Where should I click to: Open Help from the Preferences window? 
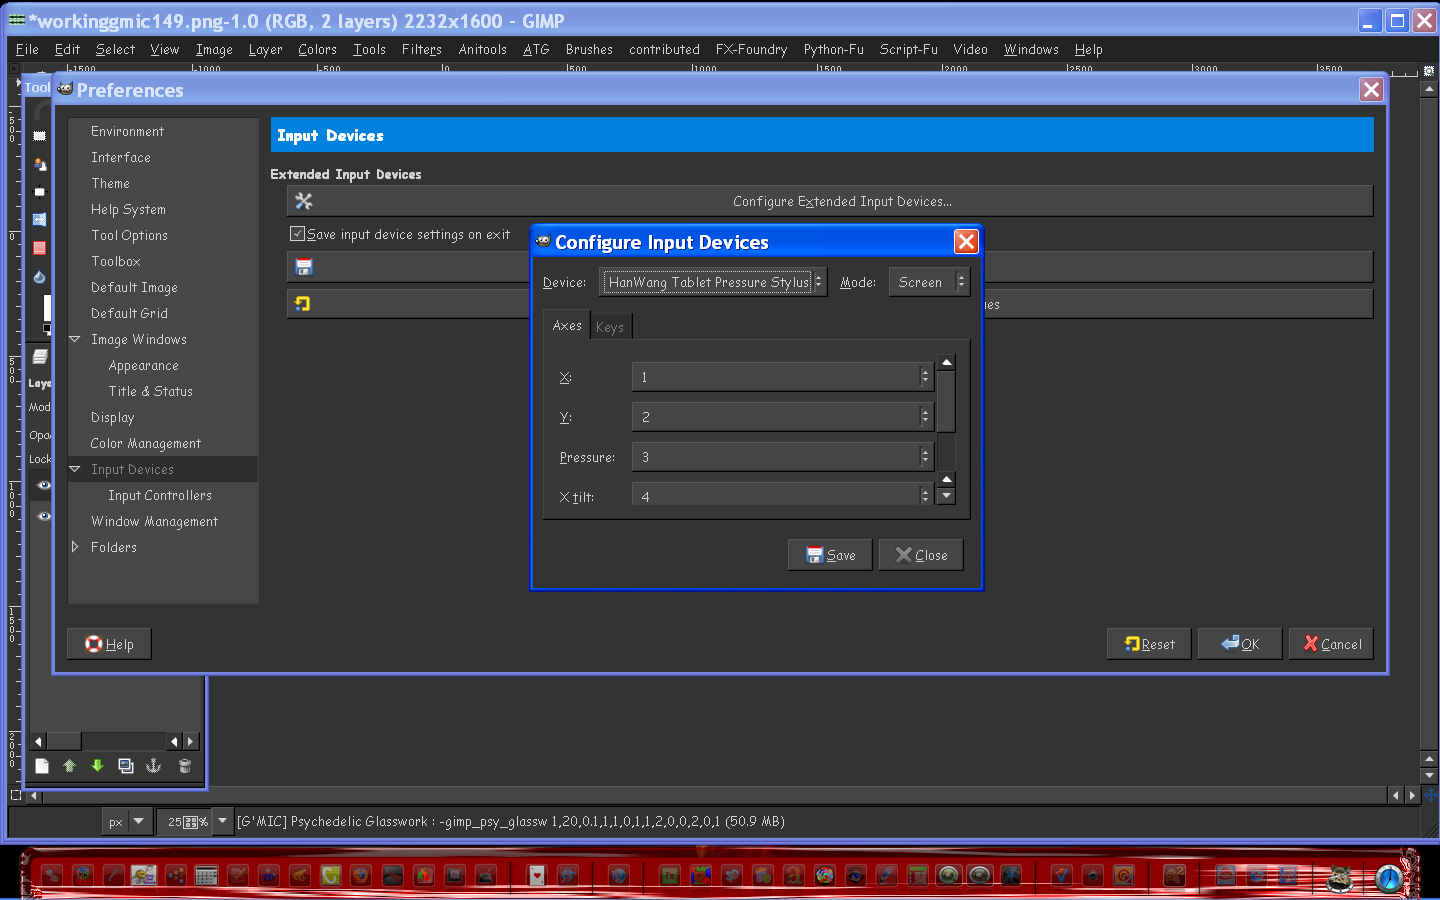tap(109, 644)
